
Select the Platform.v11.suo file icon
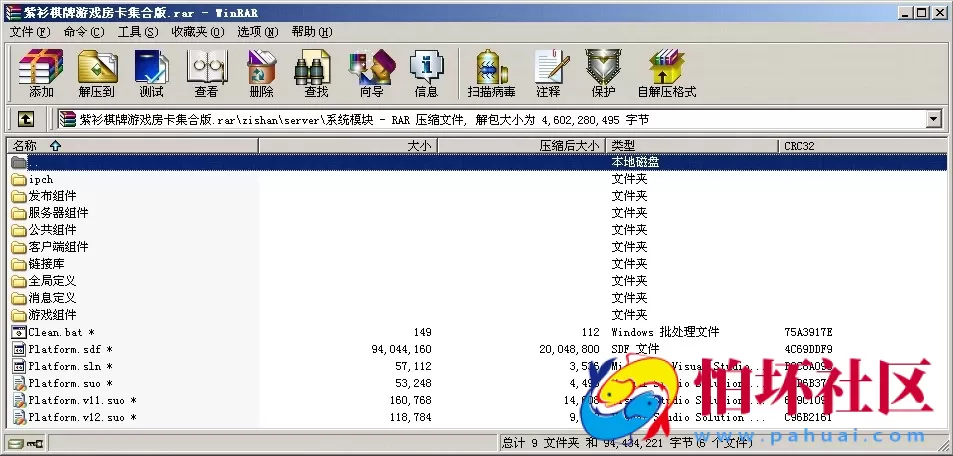pos(19,400)
